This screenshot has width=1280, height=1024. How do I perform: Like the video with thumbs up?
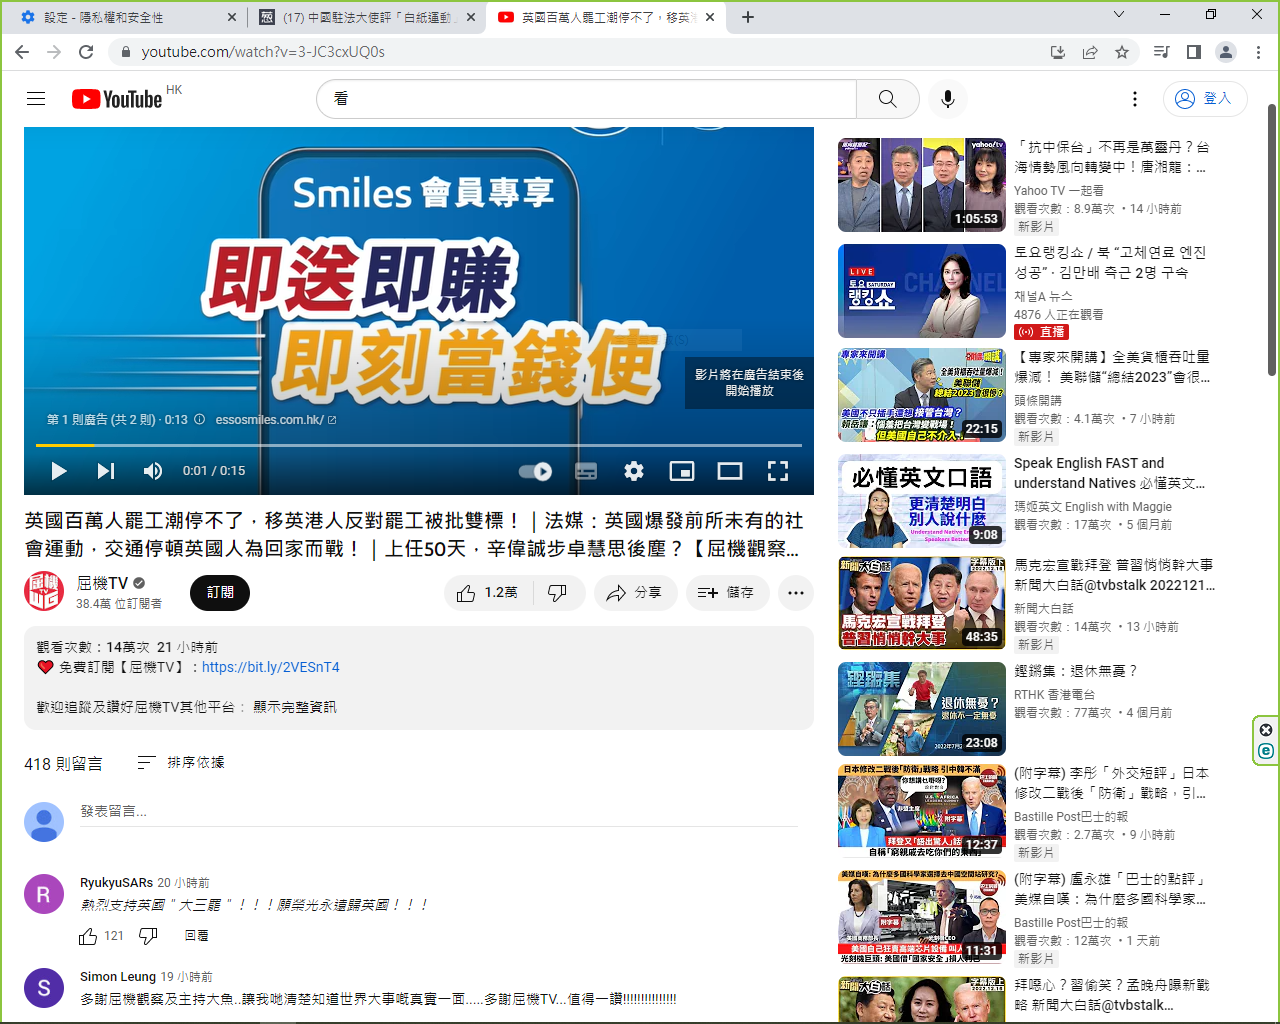488,593
